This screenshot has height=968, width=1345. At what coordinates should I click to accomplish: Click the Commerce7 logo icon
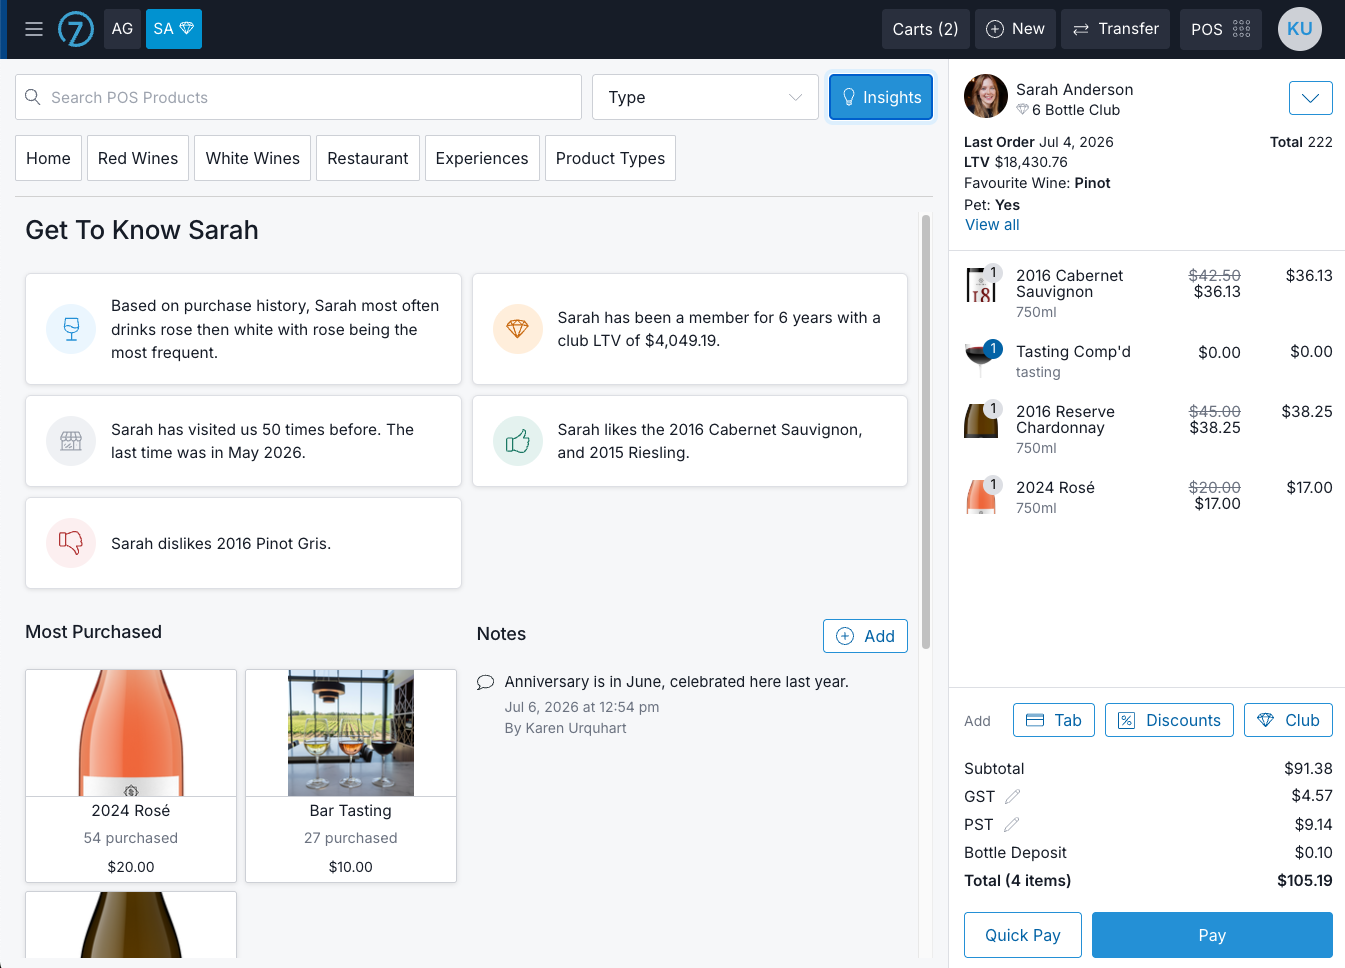click(x=76, y=29)
